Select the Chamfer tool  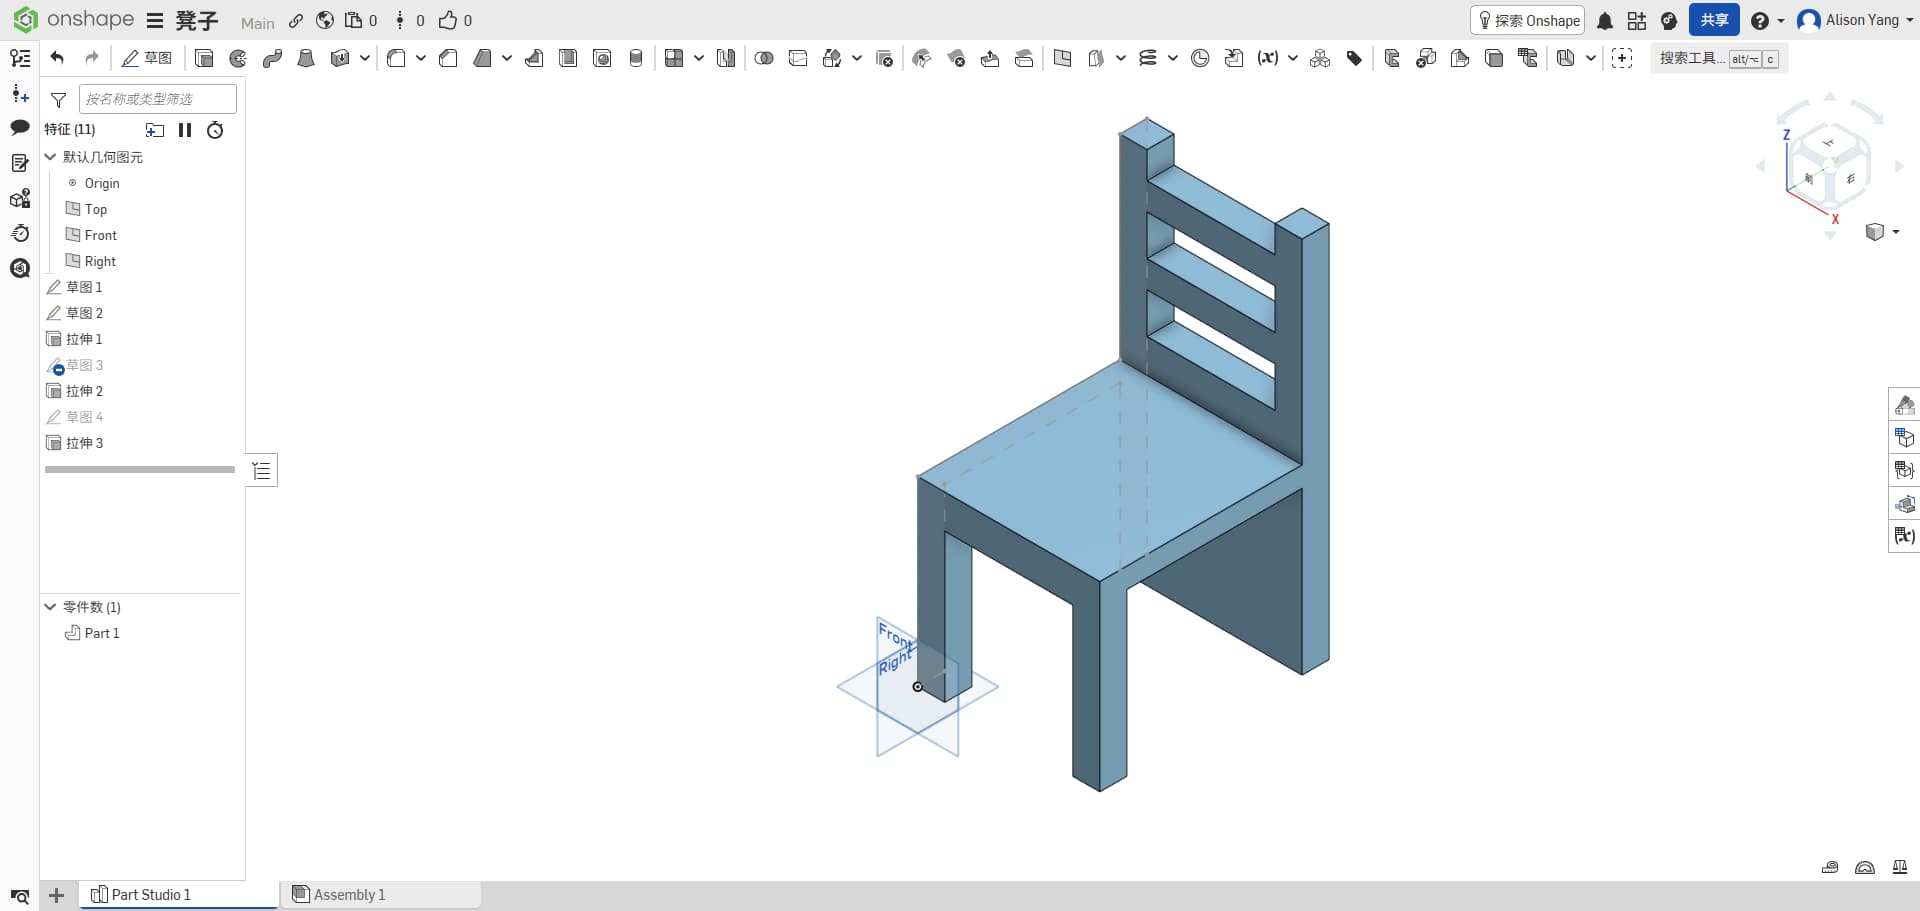448,58
